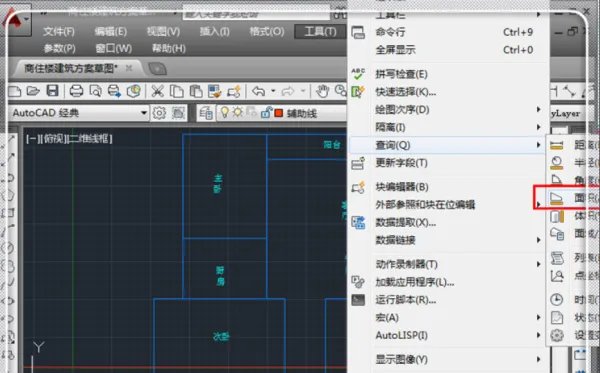Open the 文件(F) menu
600x373 pixels.
[x=59, y=32]
